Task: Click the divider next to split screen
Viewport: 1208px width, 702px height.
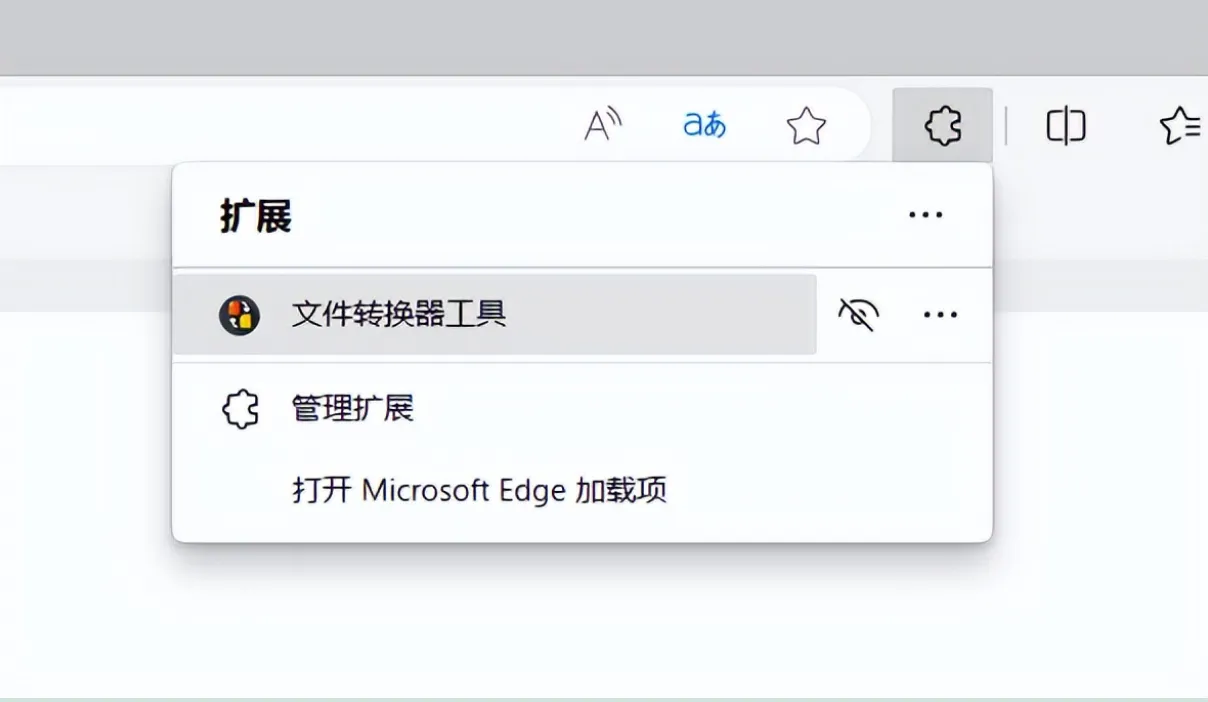Action: coord(1006,126)
